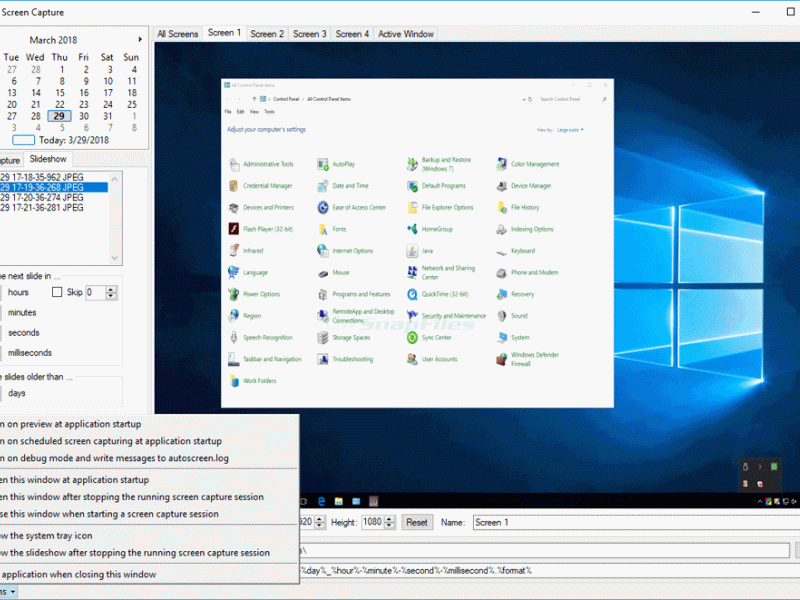Choose 'preview at application startup' menu option

tap(148, 424)
